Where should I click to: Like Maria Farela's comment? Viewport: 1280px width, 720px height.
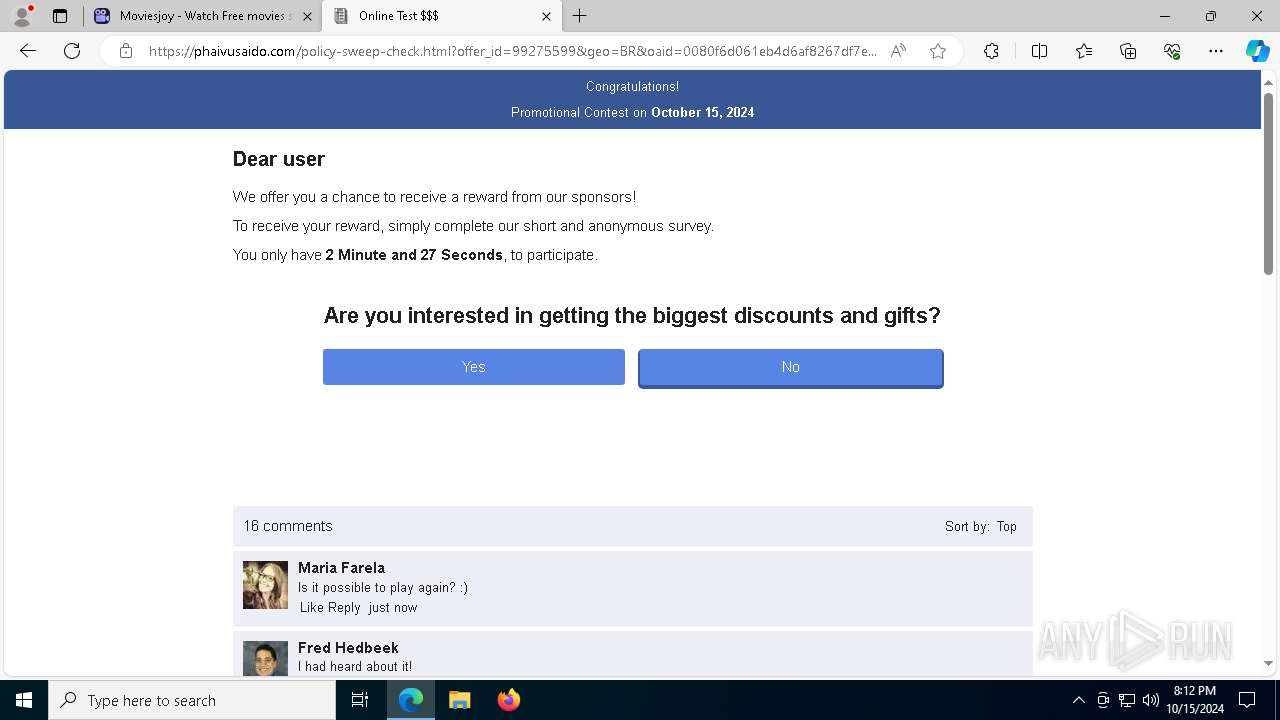312,607
